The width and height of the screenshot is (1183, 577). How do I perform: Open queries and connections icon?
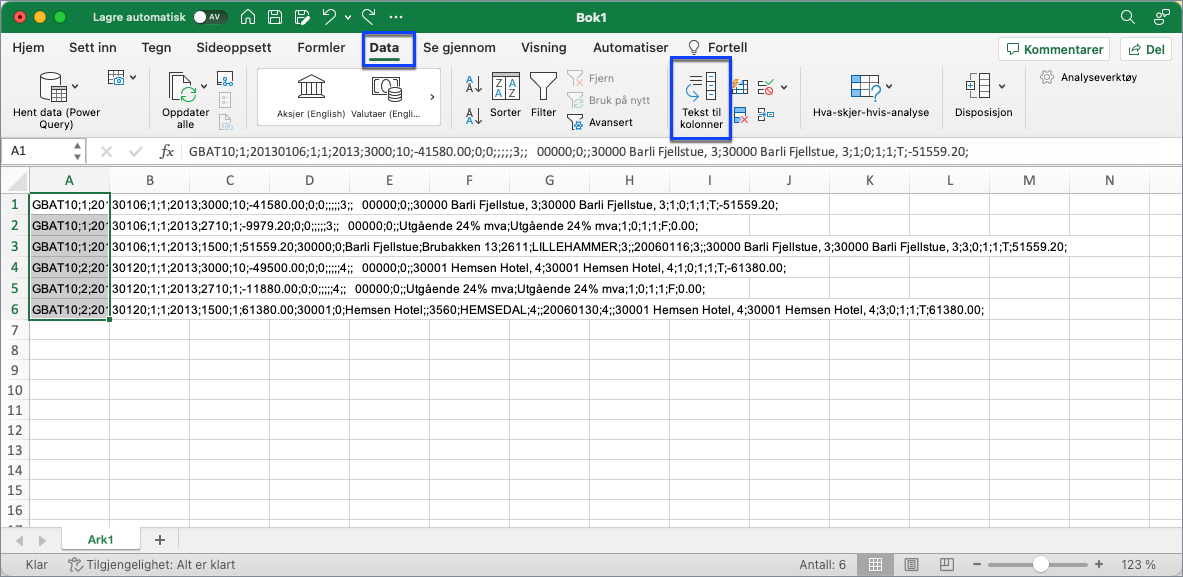225,78
